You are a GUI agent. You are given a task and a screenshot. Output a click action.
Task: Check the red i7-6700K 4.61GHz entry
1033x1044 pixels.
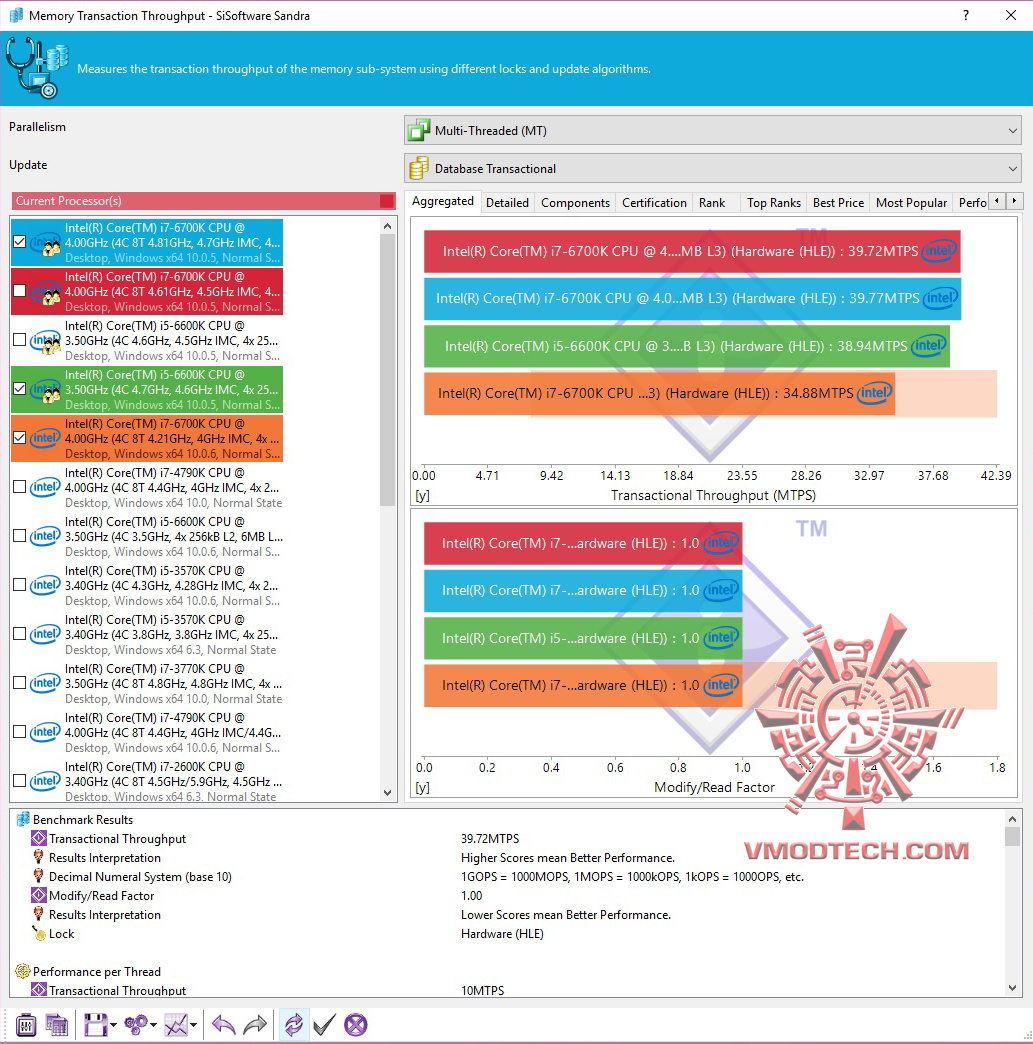click(x=19, y=291)
